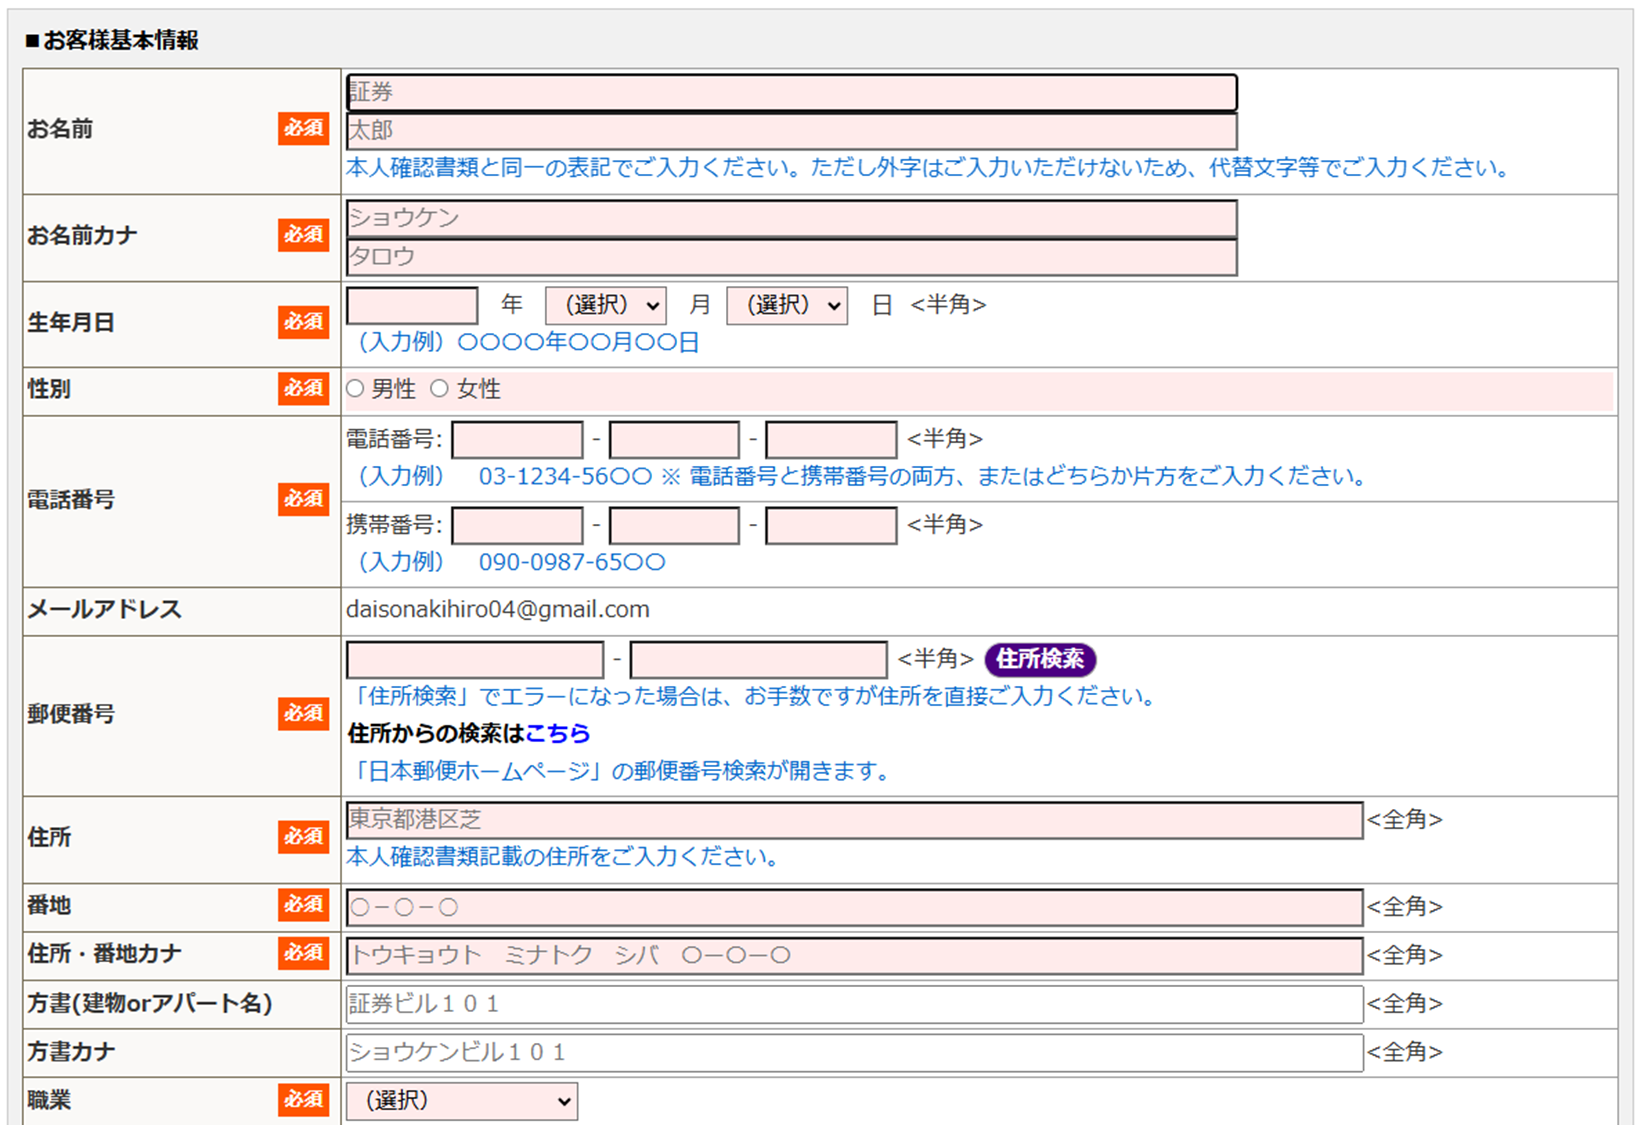This screenshot has width=1641, height=1125.
Task: Click the 番地 street number field
Action: pos(854,907)
